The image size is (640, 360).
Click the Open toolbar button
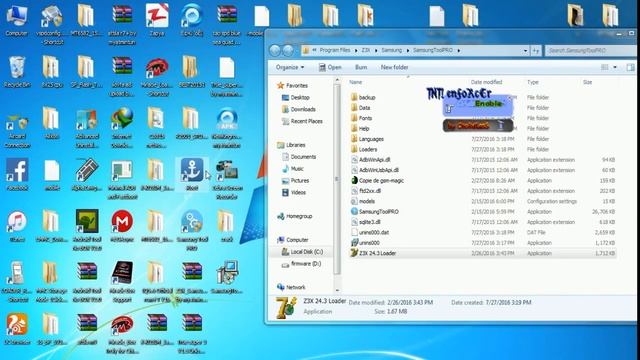pos(330,67)
